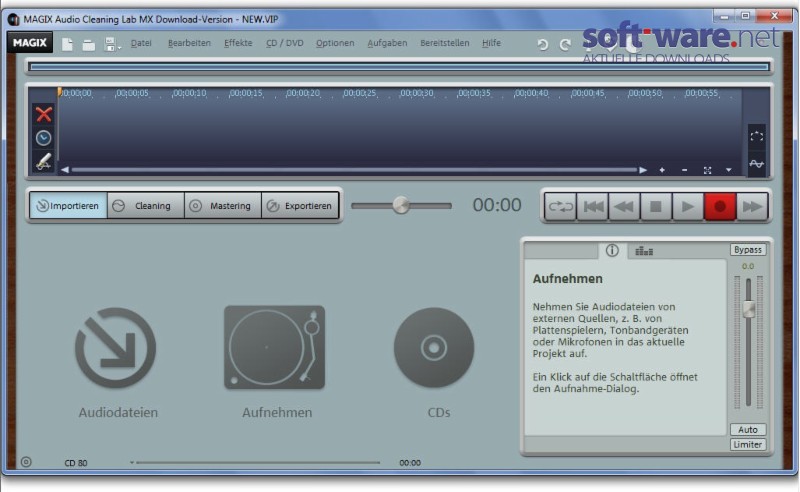Open a project with the folder icon
Viewport: 800px width, 492px height.
[x=89, y=45]
